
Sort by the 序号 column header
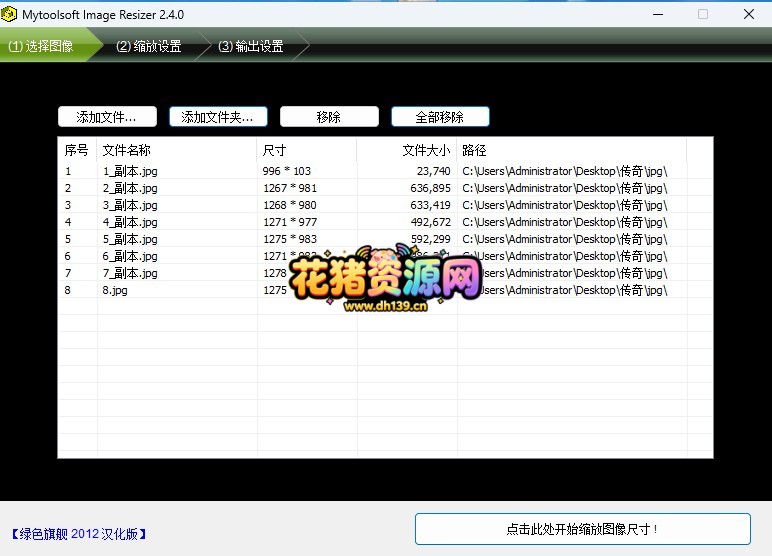pyautogui.click(x=77, y=150)
